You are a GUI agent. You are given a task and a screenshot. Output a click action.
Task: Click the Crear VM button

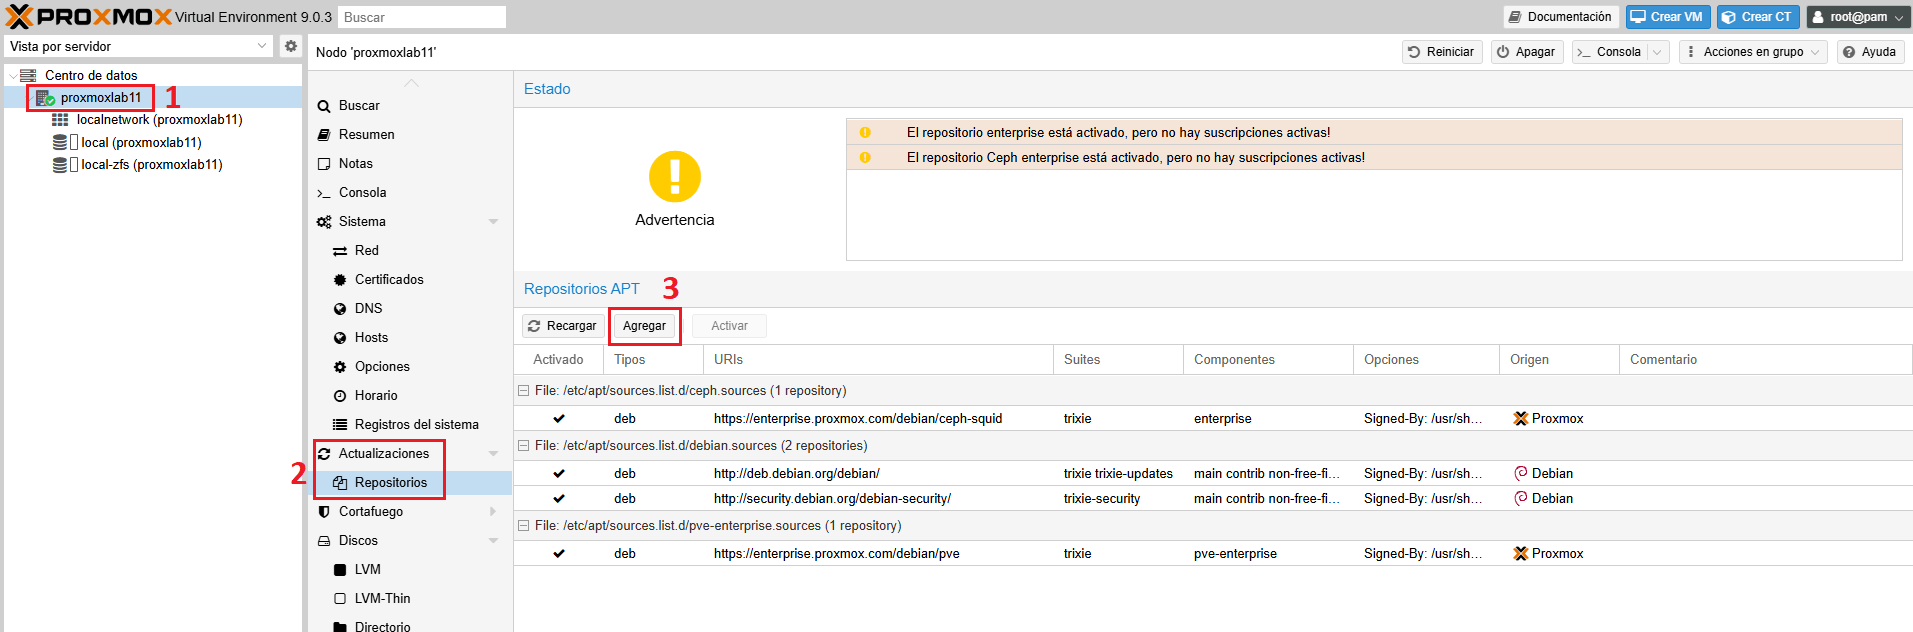[1667, 17]
